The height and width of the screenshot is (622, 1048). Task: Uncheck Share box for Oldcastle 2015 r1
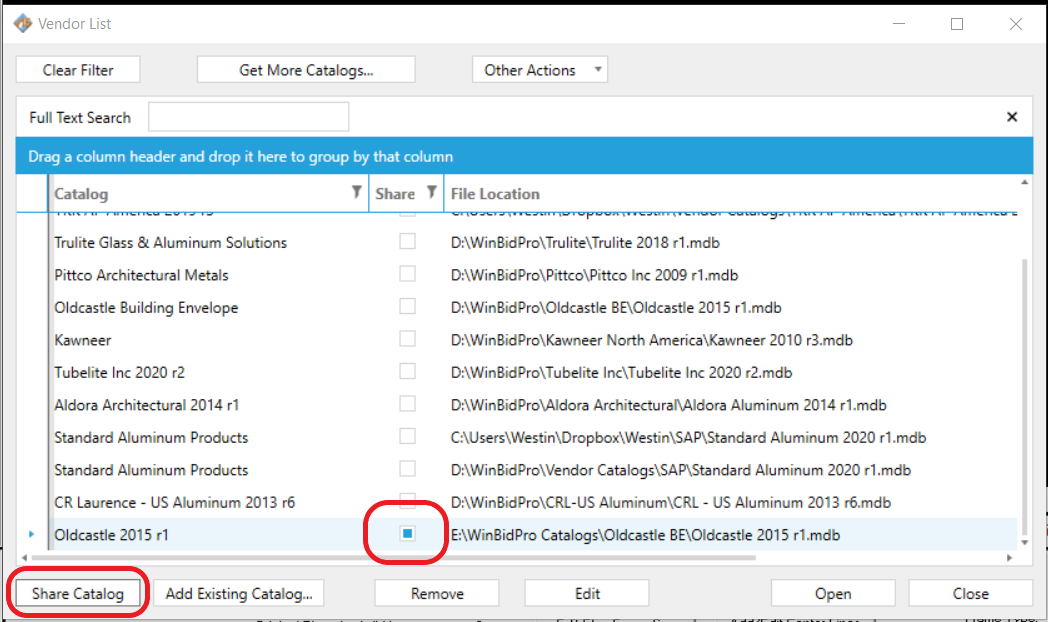click(407, 533)
